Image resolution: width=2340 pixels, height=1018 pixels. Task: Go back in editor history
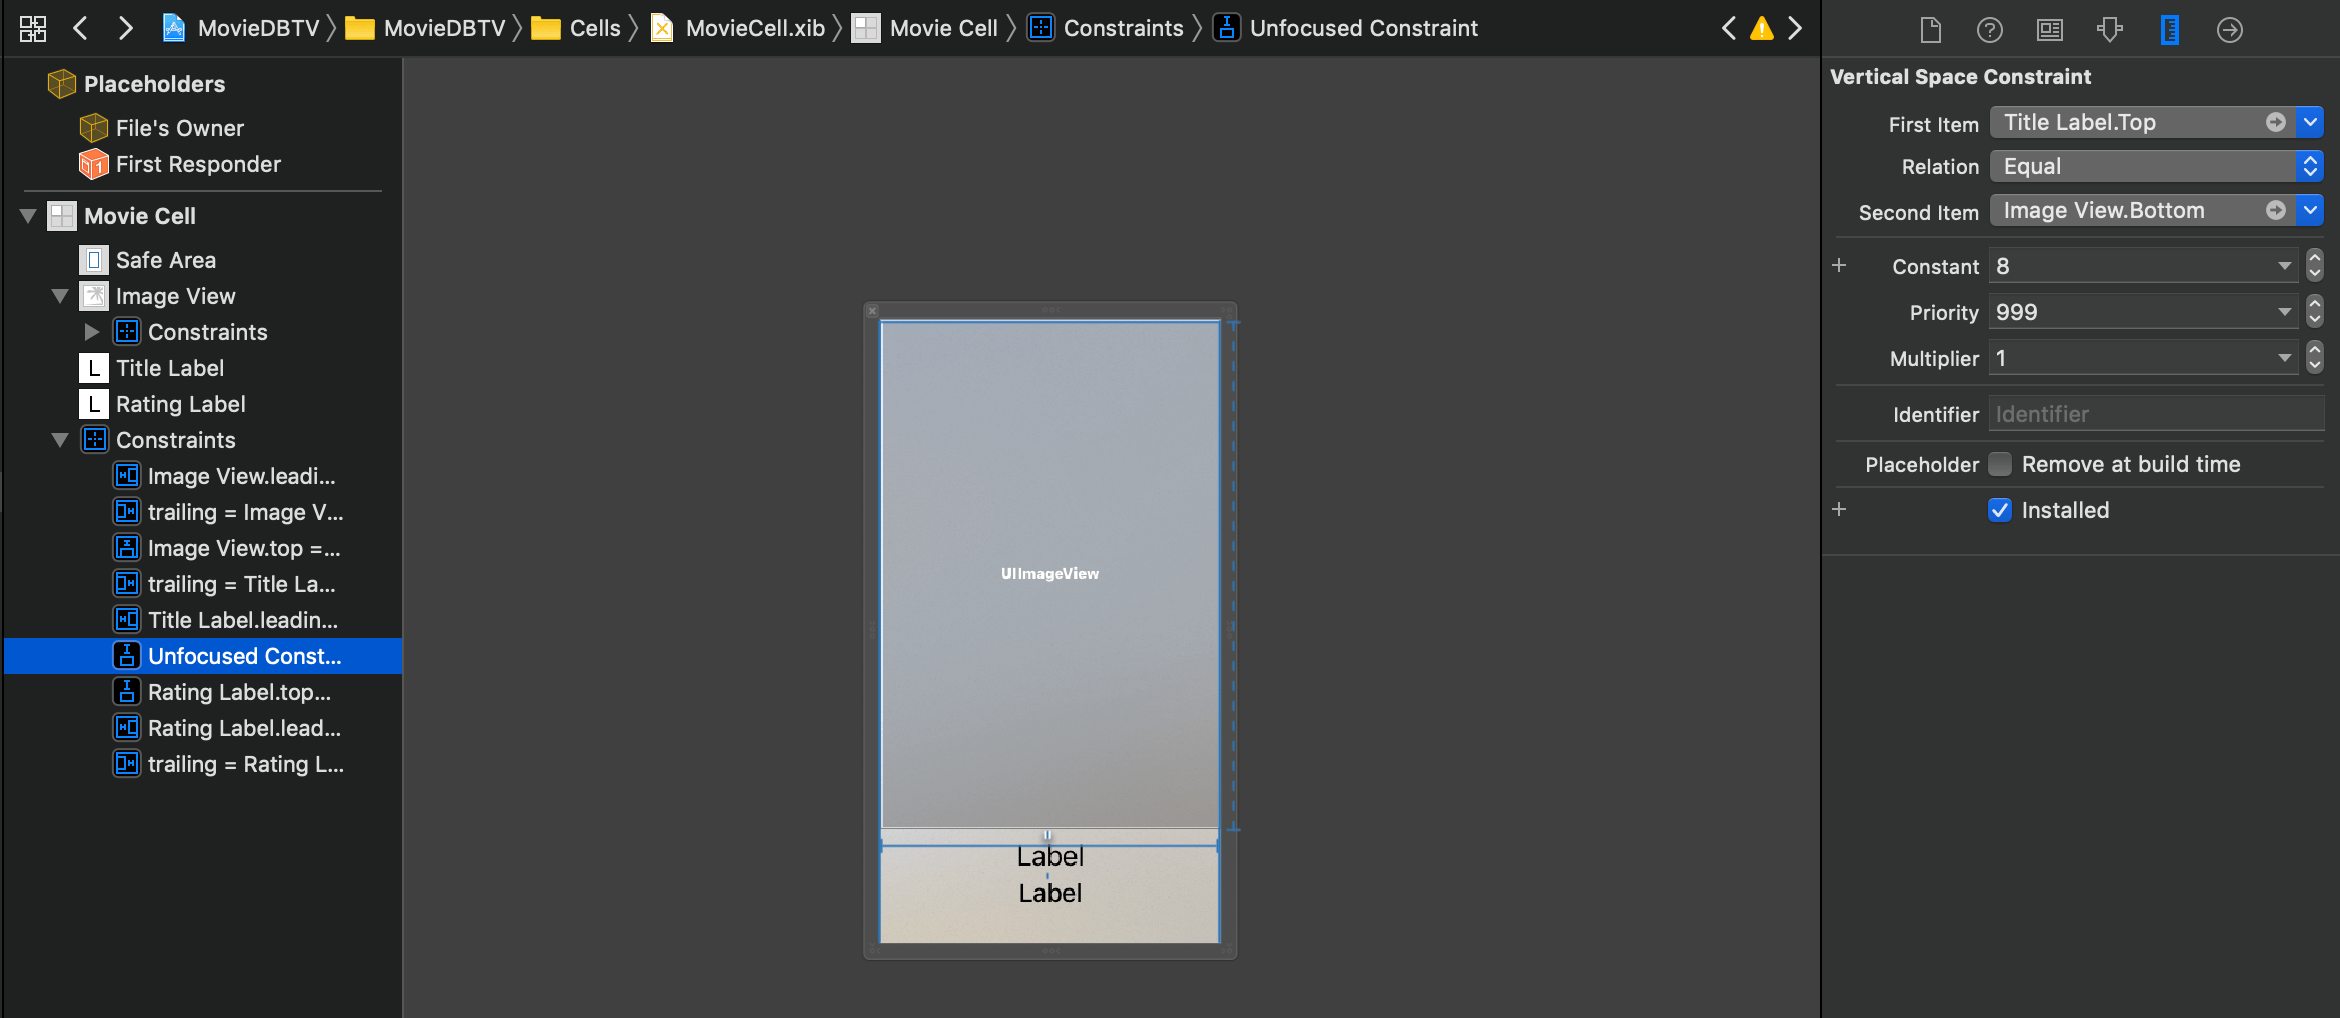[81, 28]
